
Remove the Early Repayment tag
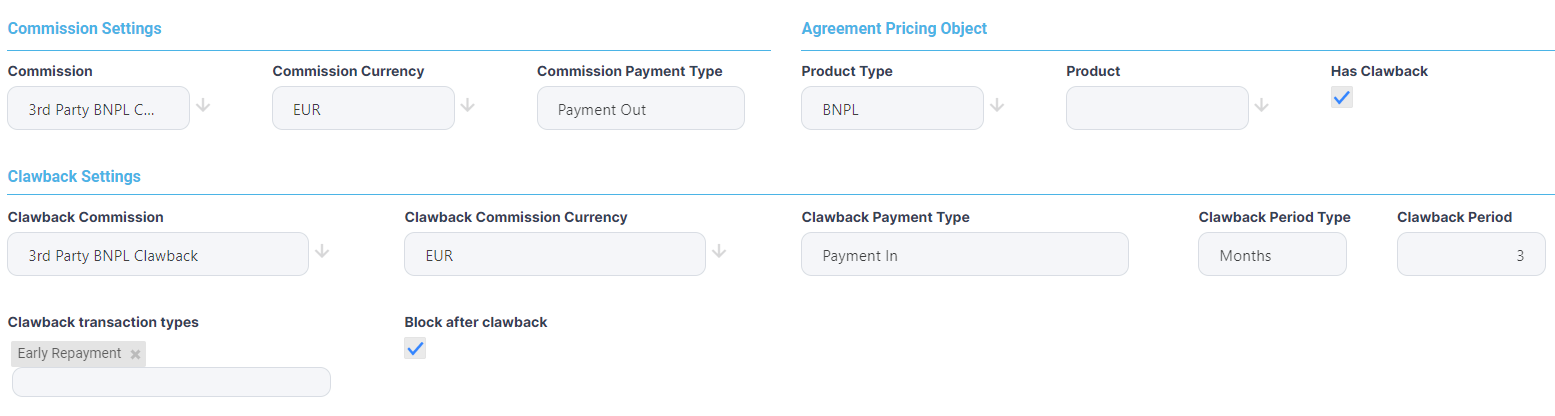[x=135, y=354]
